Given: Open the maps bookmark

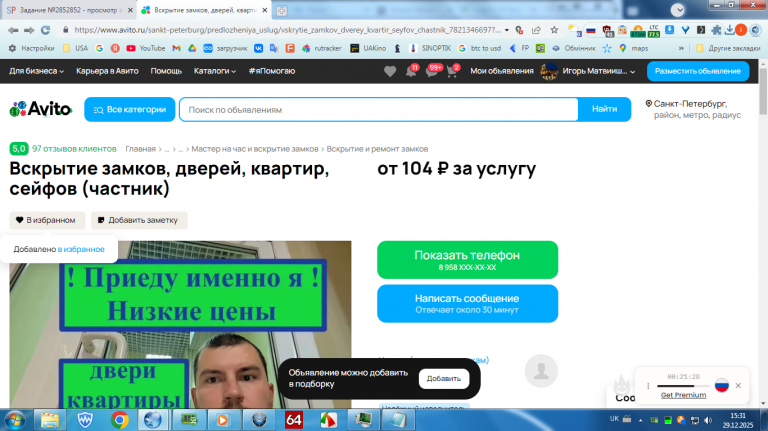Looking at the screenshot, I should (x=634, y=48).
